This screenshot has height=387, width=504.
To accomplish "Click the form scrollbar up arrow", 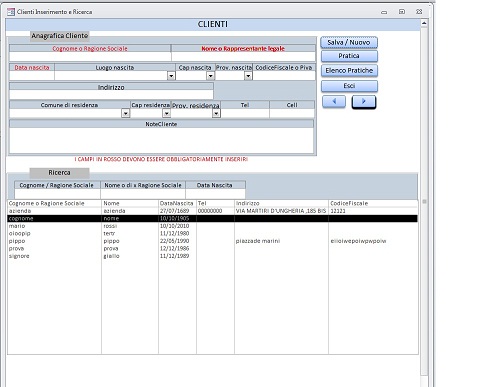I will click(x=424, y=23).
